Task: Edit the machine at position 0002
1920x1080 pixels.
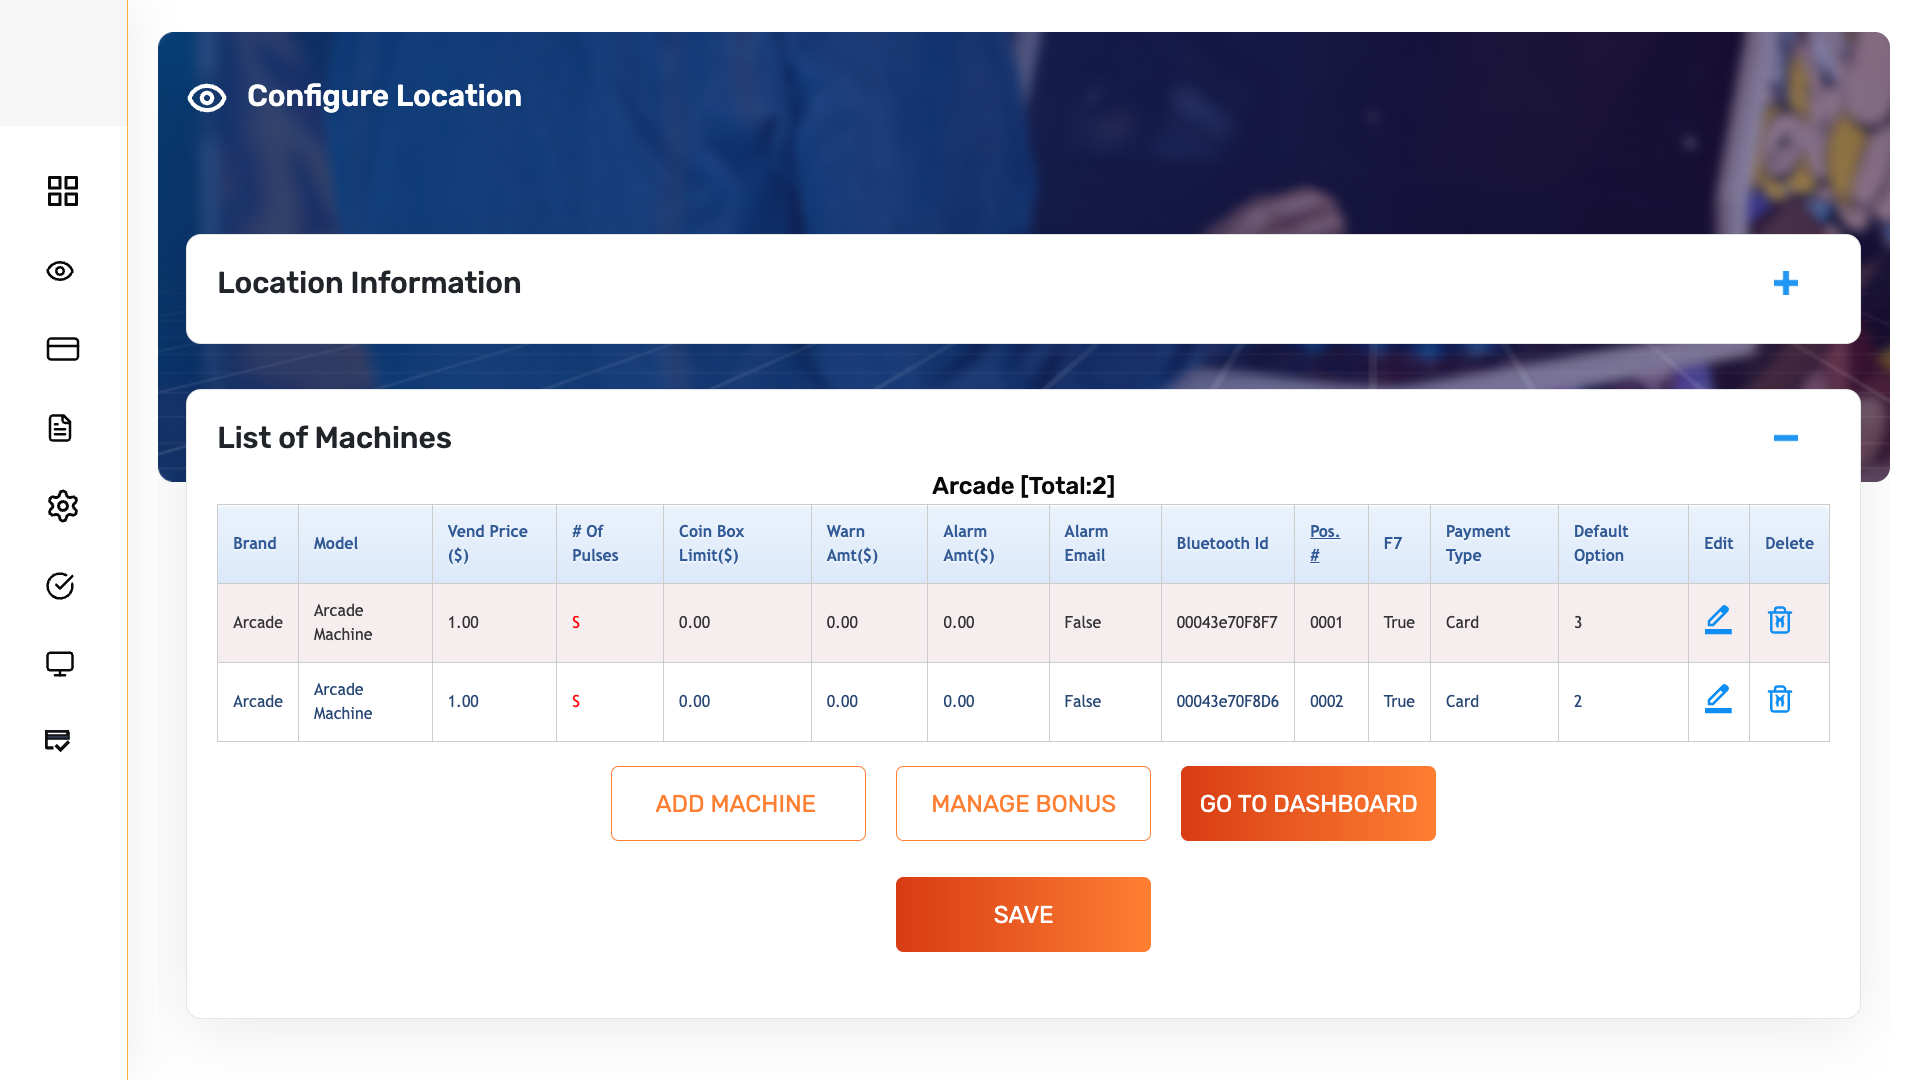Action: [1718, 700]
